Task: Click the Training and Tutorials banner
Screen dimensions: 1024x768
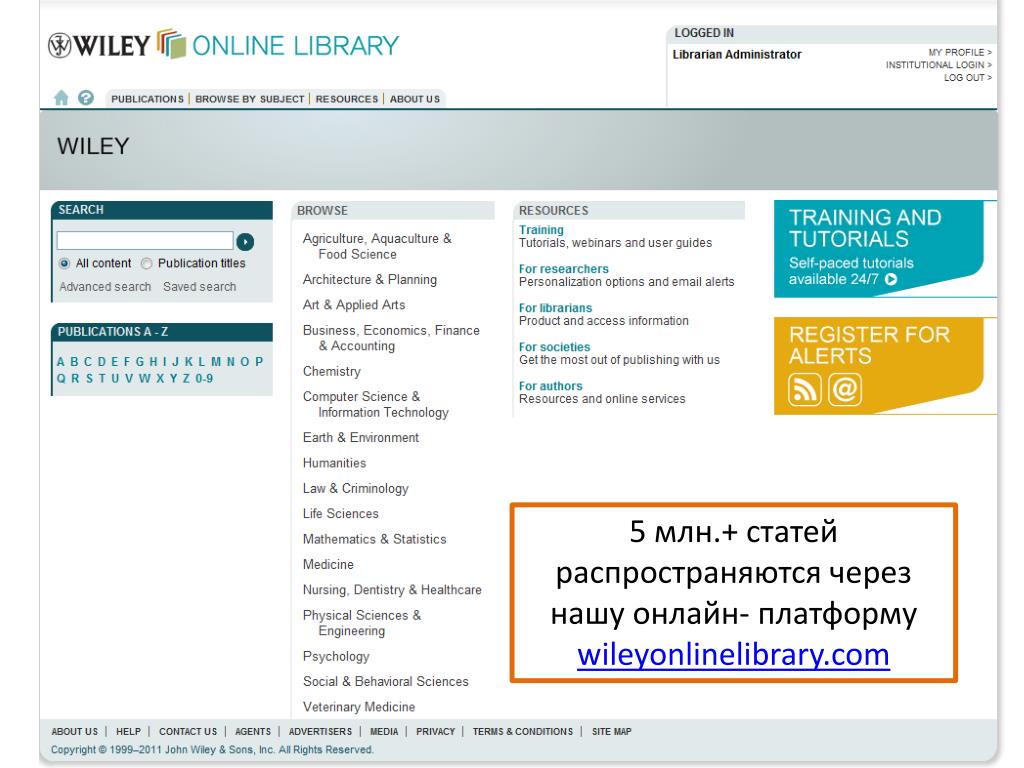Action: (x=878, y=249)
